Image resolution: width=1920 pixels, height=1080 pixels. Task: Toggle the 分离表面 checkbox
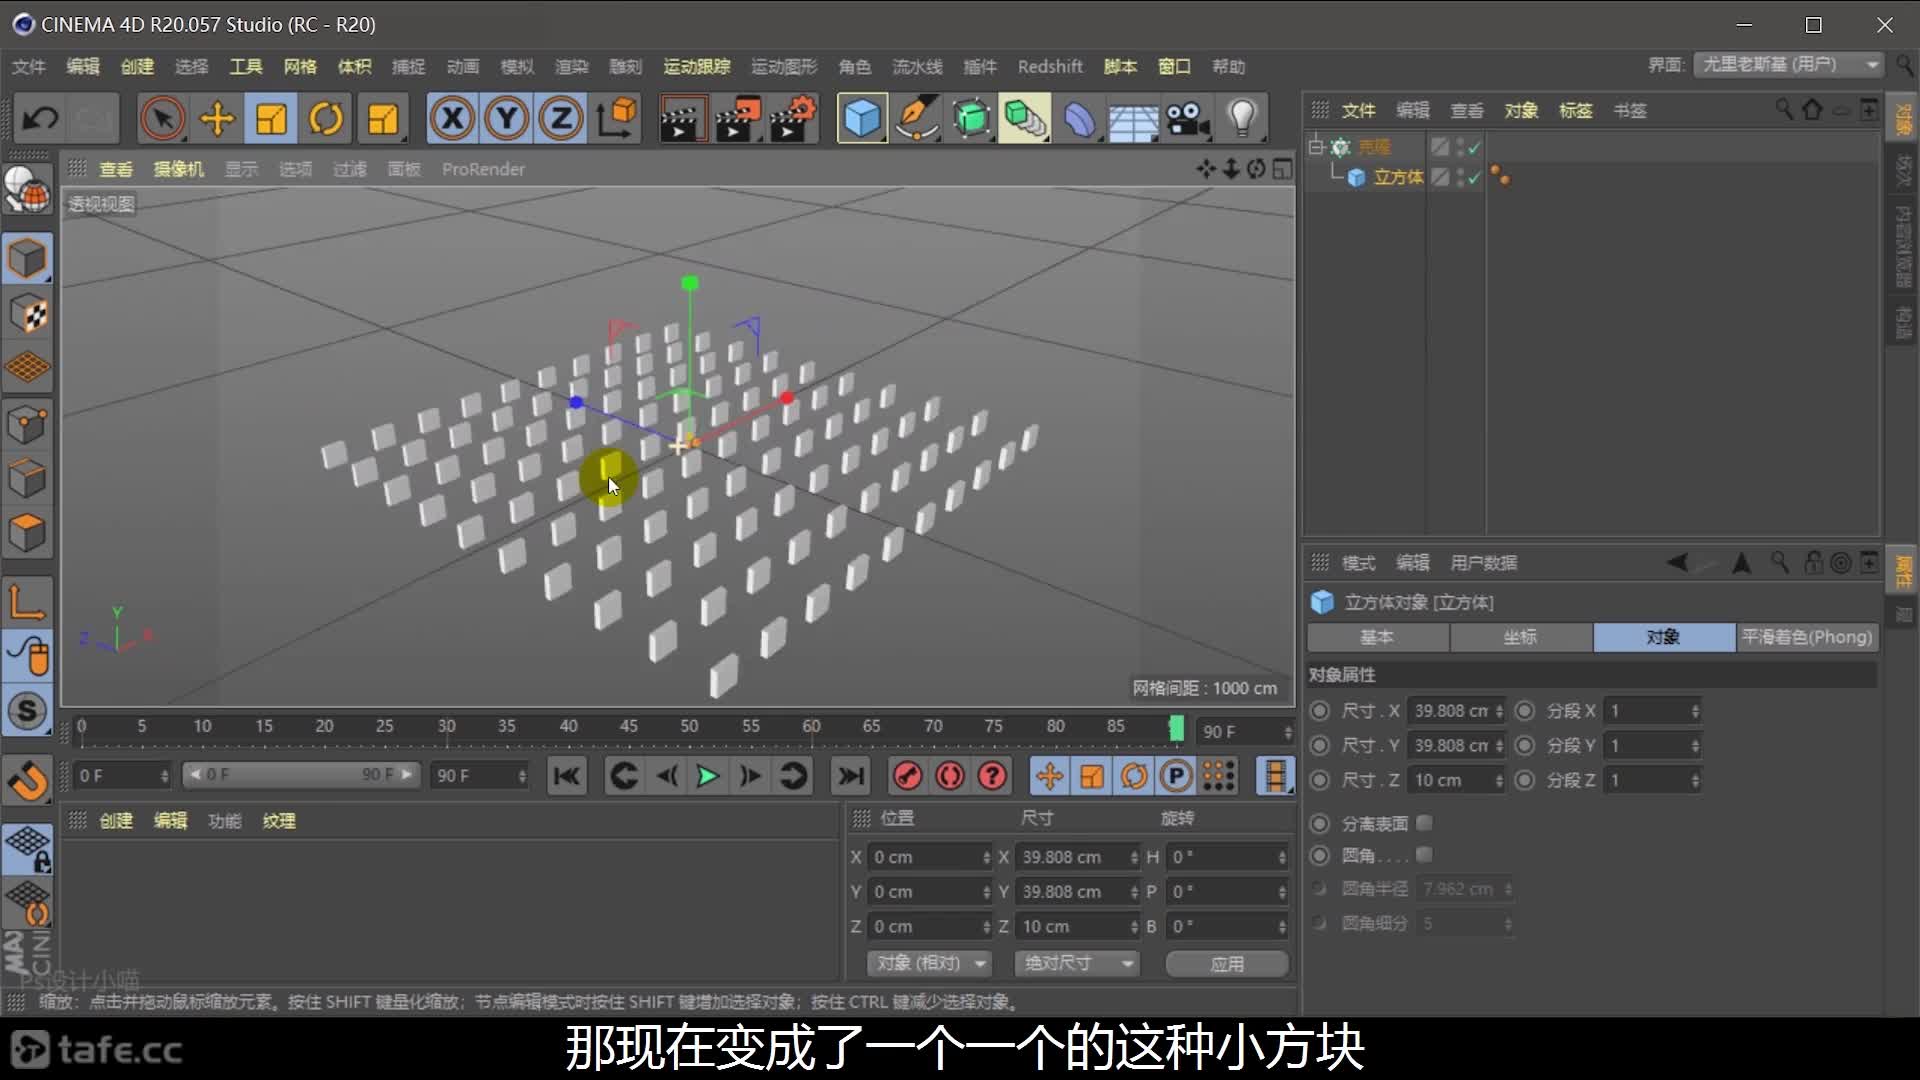coord(1425,823)
